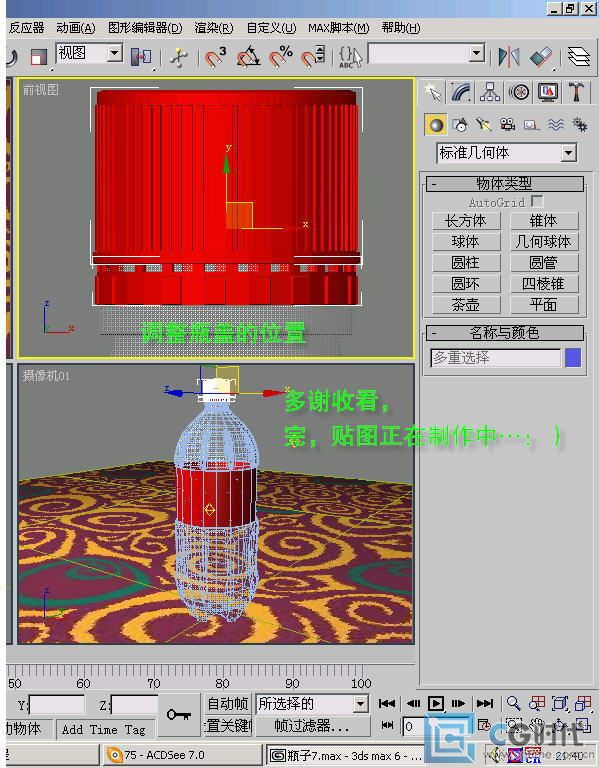
Task: Play the animation
Action: coord(435,704)
